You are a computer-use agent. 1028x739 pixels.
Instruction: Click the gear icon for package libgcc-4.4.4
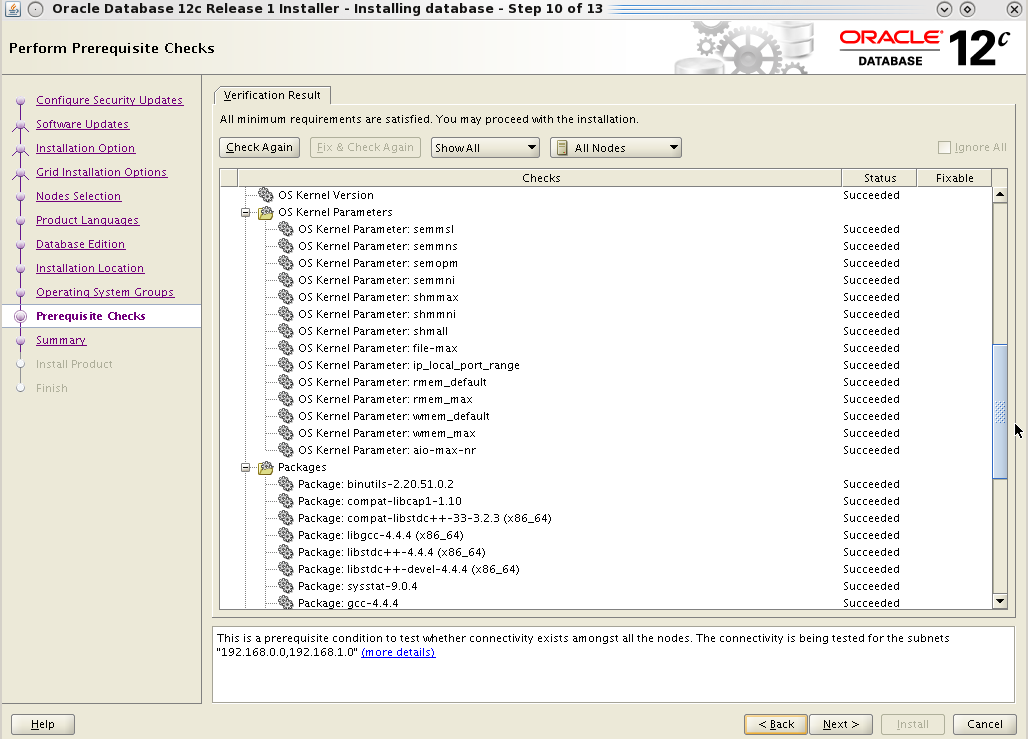(x=286, y=535)
